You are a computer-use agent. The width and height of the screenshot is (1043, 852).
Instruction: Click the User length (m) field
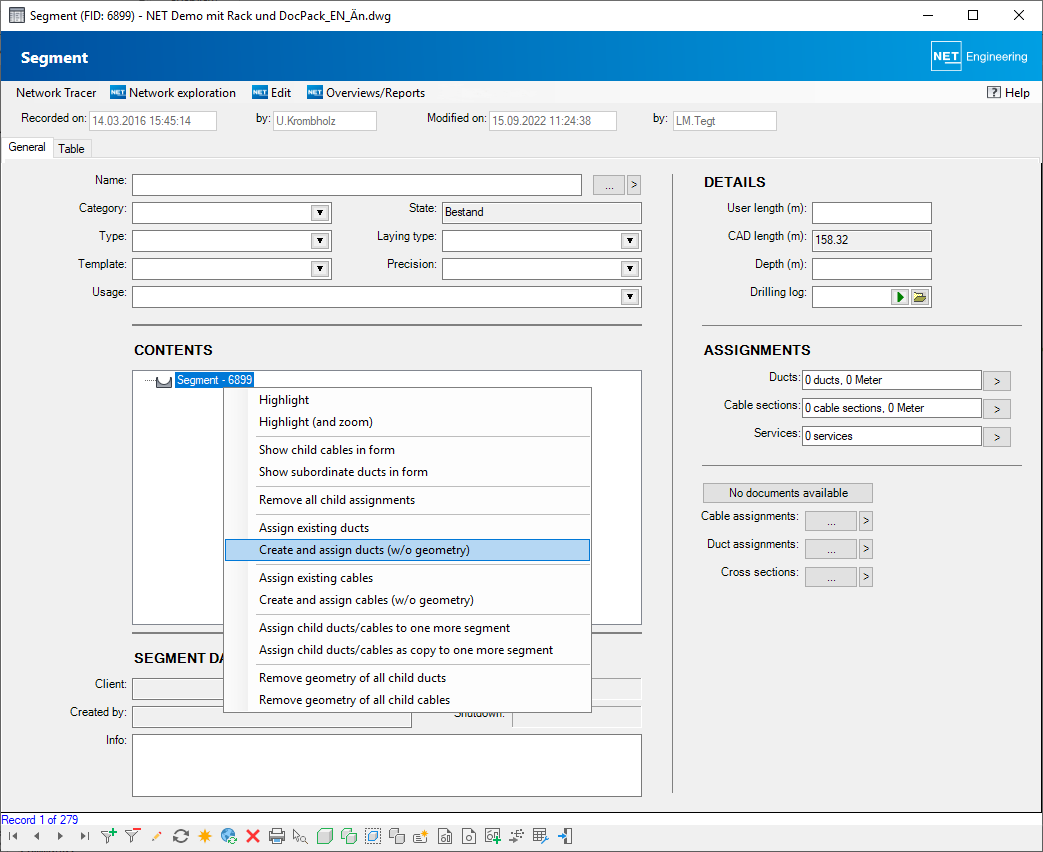click(x=871, y=213)
